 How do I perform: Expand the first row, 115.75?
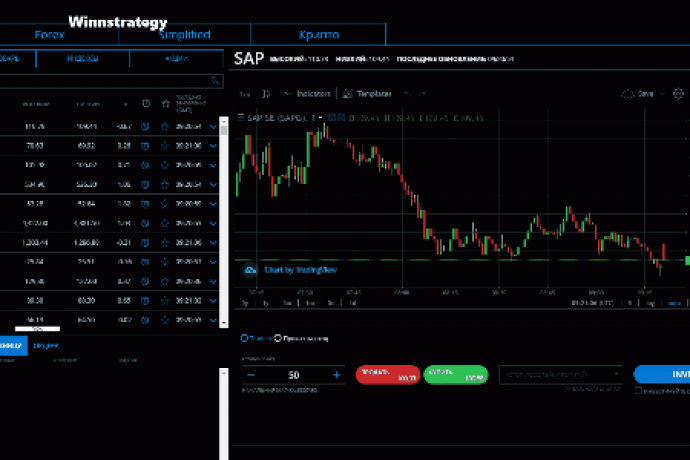[213, 126]
